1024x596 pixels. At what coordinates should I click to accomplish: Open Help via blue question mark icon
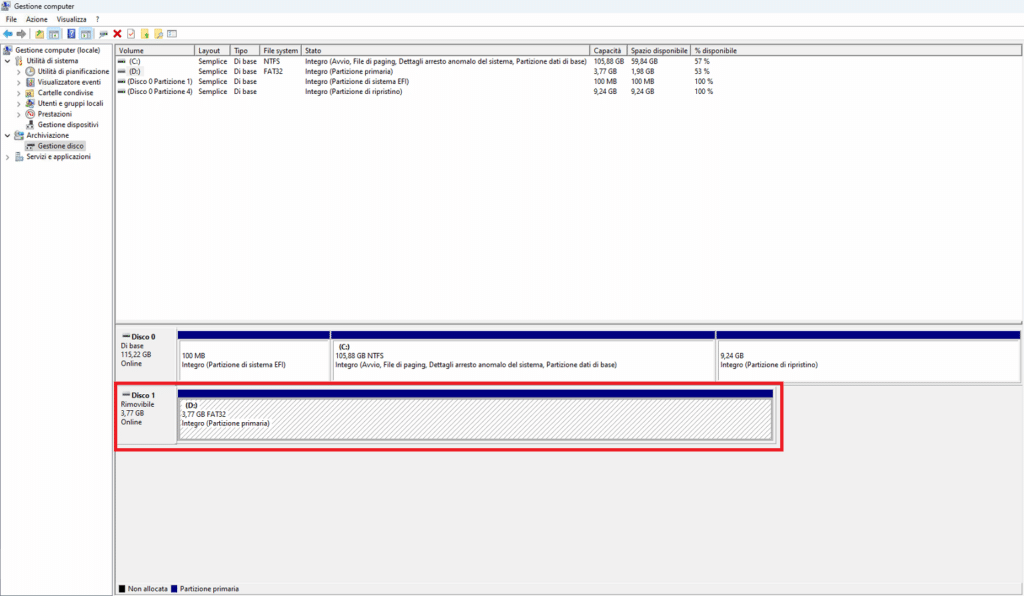(x=71, y=34)
